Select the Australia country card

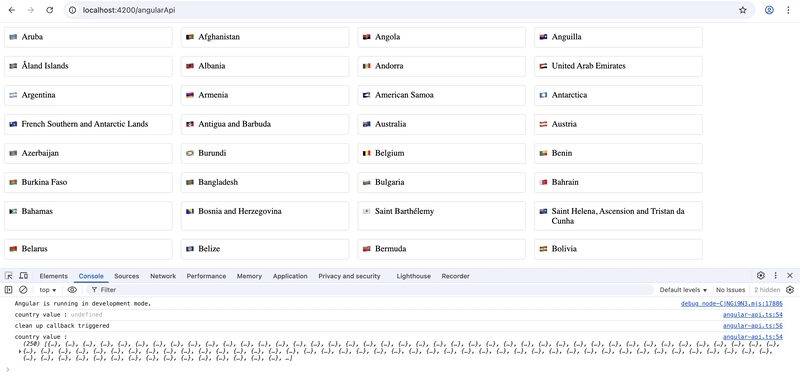click(x=441, y=124)
